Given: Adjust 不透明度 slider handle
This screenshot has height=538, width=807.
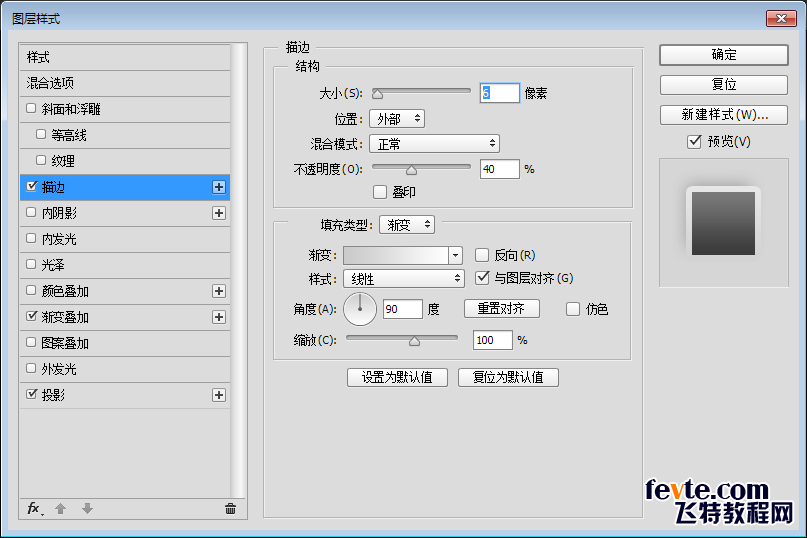Looking at the screenshot, I should 411,169.
